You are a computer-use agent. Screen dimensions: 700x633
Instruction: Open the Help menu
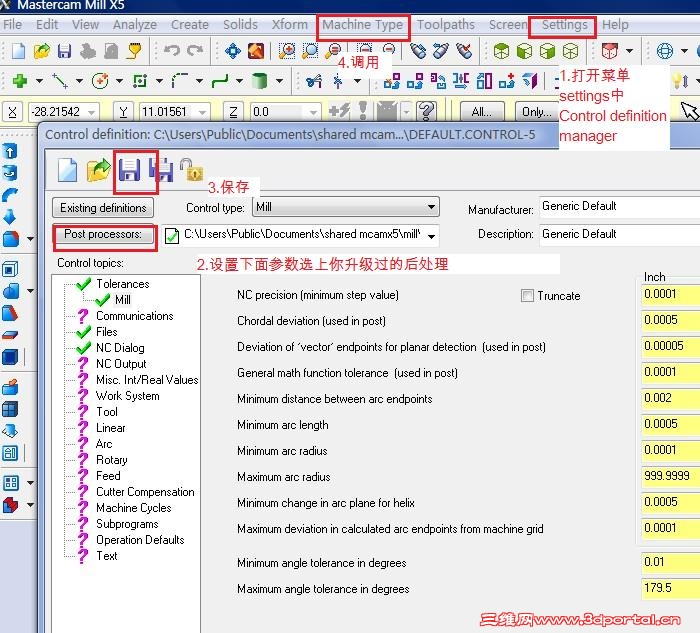pos(615,25)
